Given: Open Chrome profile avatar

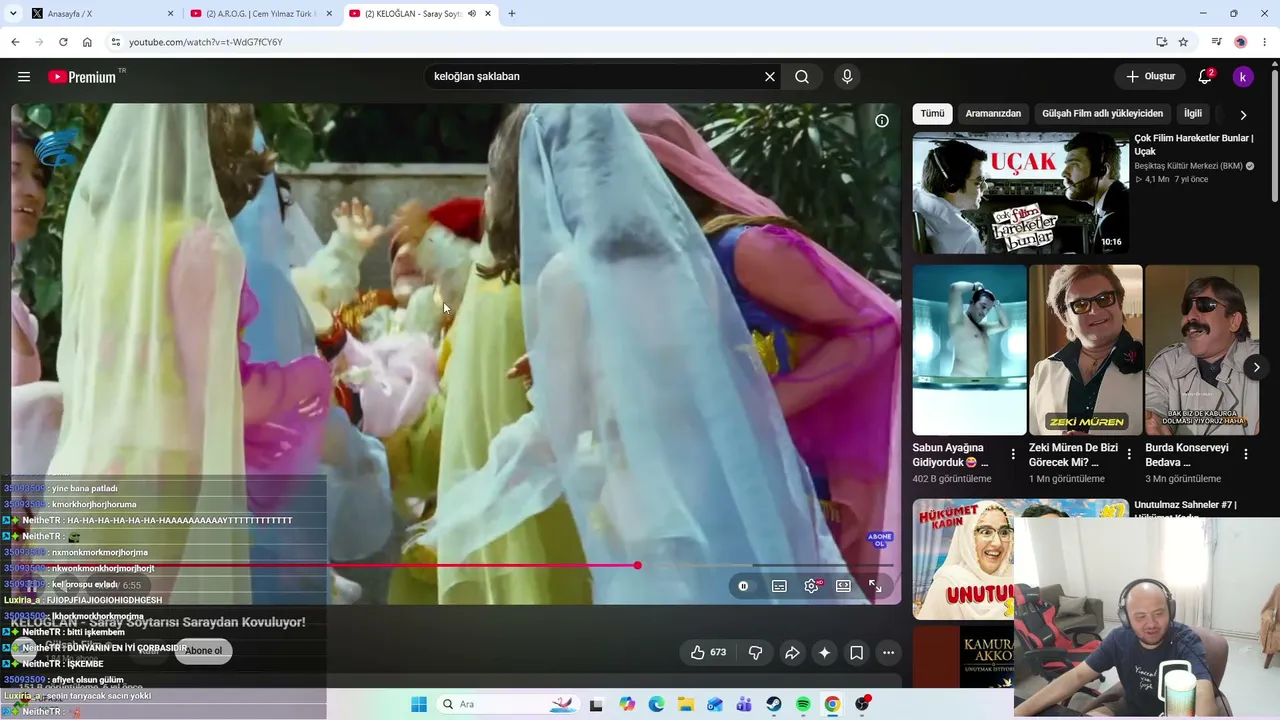Looking at the screenshot, I should click(1240, 42).
